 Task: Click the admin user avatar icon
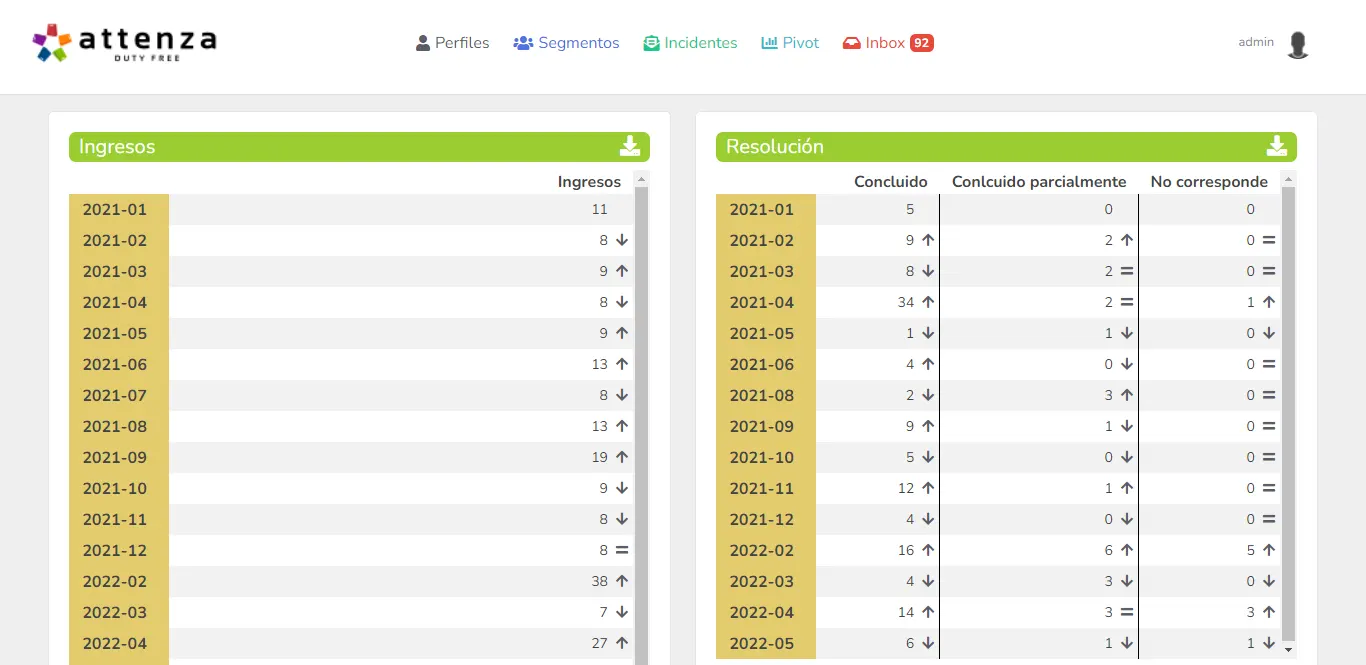pyautogui.click(x=1297, y=44)
